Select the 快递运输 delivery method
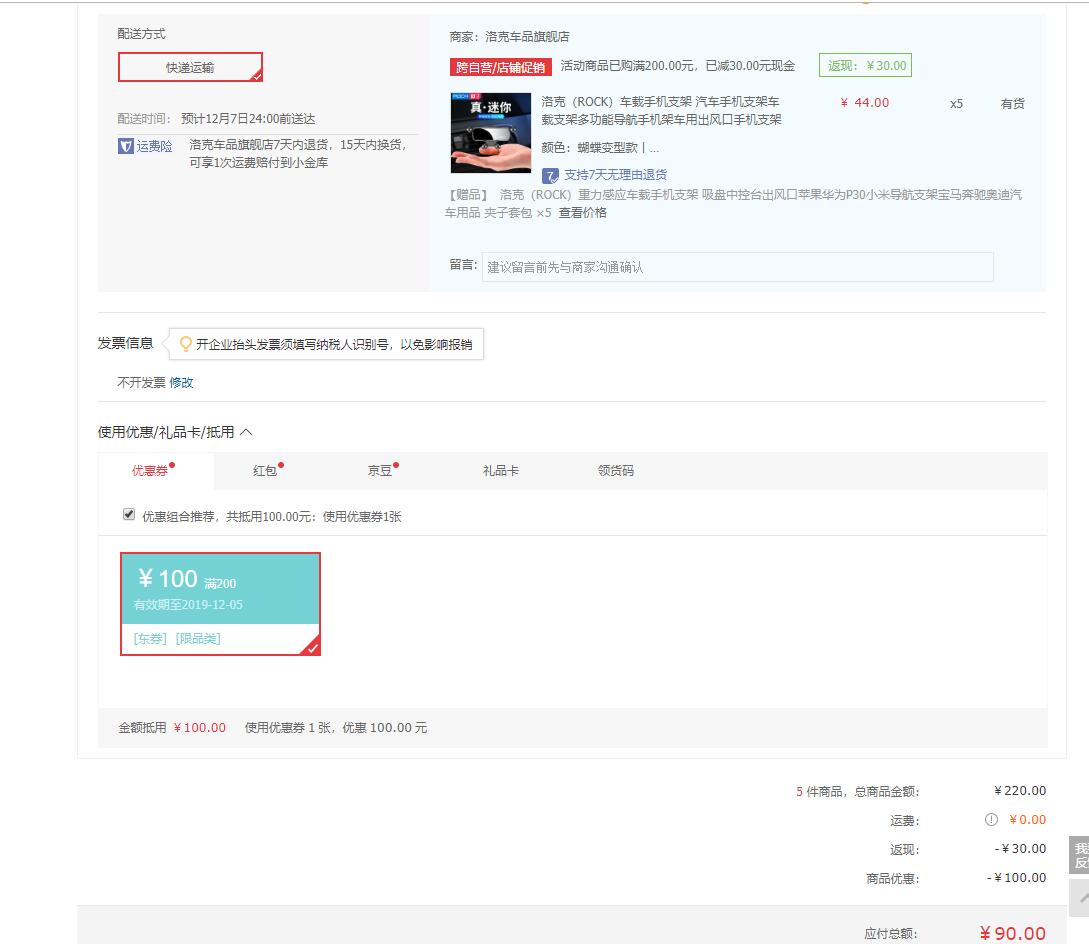 (x=190, y=67)
